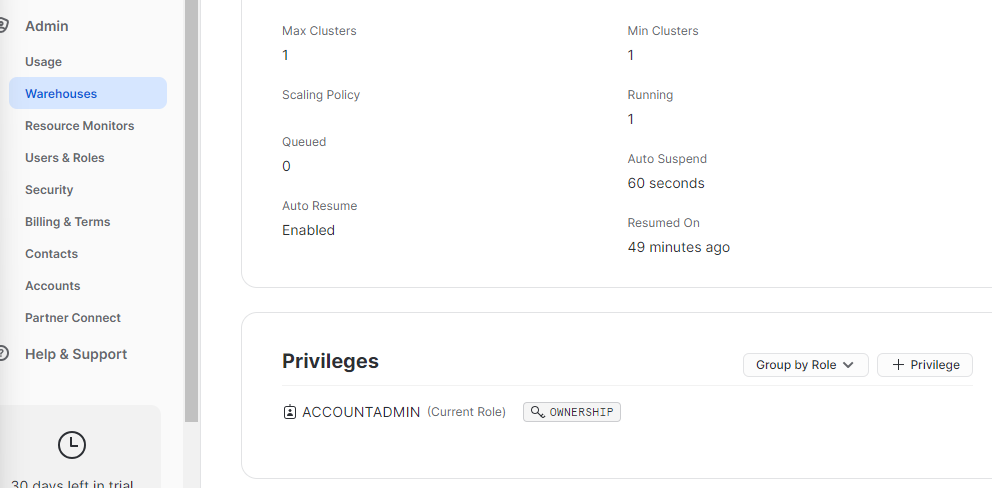Open Billing & Terms
Screen dimensions: 992x488
[68, 222]
